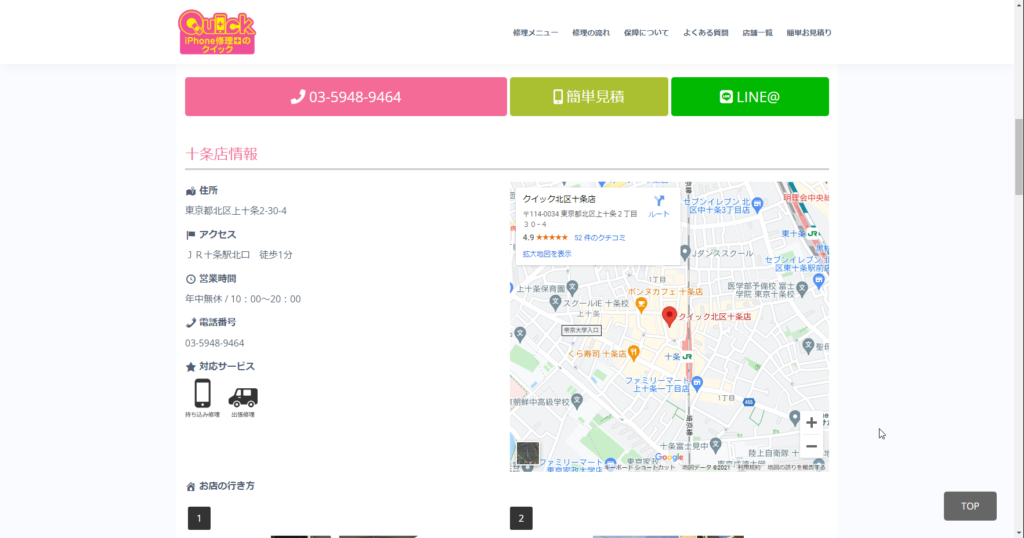Click the ルート directions icon on map
Image resolution: width=1024 pixels, height=538 pixels.
point(658,206)
